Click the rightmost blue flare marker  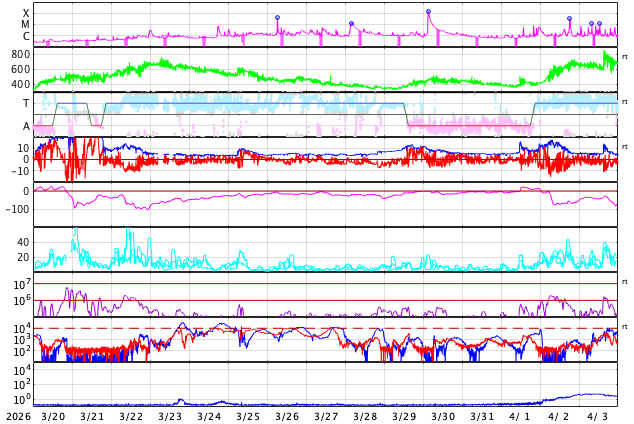click(599, 24)
